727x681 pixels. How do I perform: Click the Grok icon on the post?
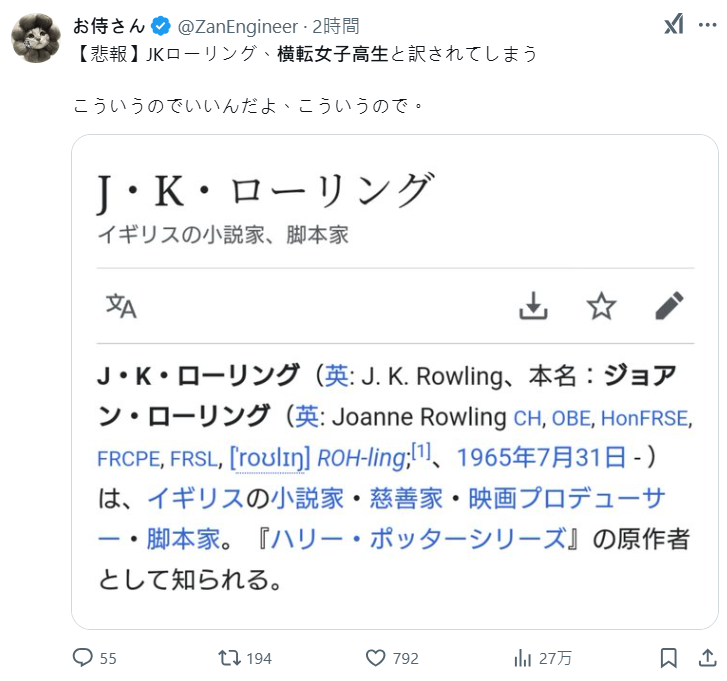click(x=674, y=26)
